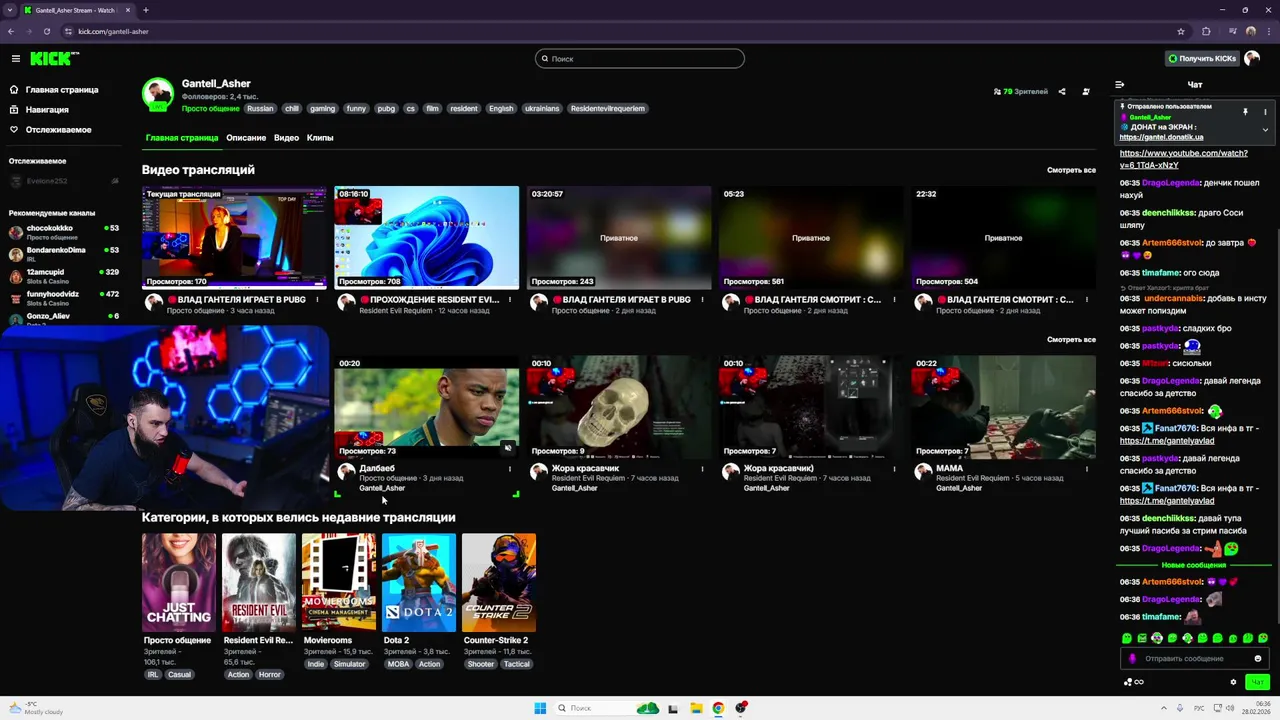The height and width of the screenshot is (720, 1280).
Task: Click 79 Зрителей viewer count
Action: 1021,92
